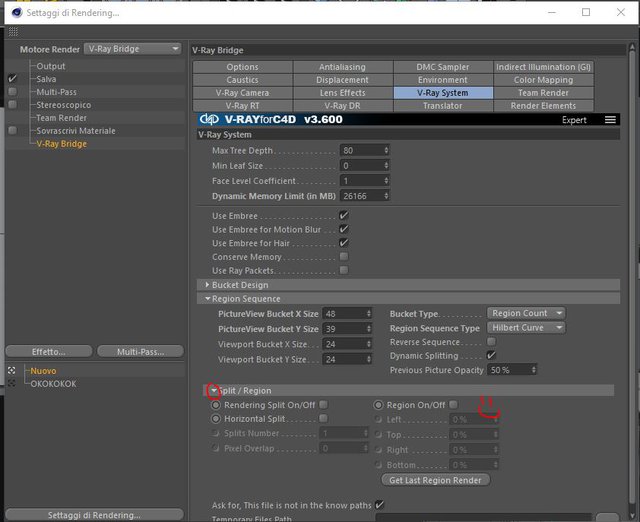Switch to Antialiasing tab

[x=342, y=67]
